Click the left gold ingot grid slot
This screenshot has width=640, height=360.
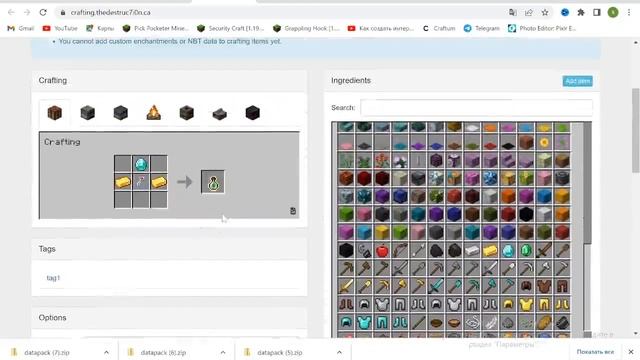[123, 182]
